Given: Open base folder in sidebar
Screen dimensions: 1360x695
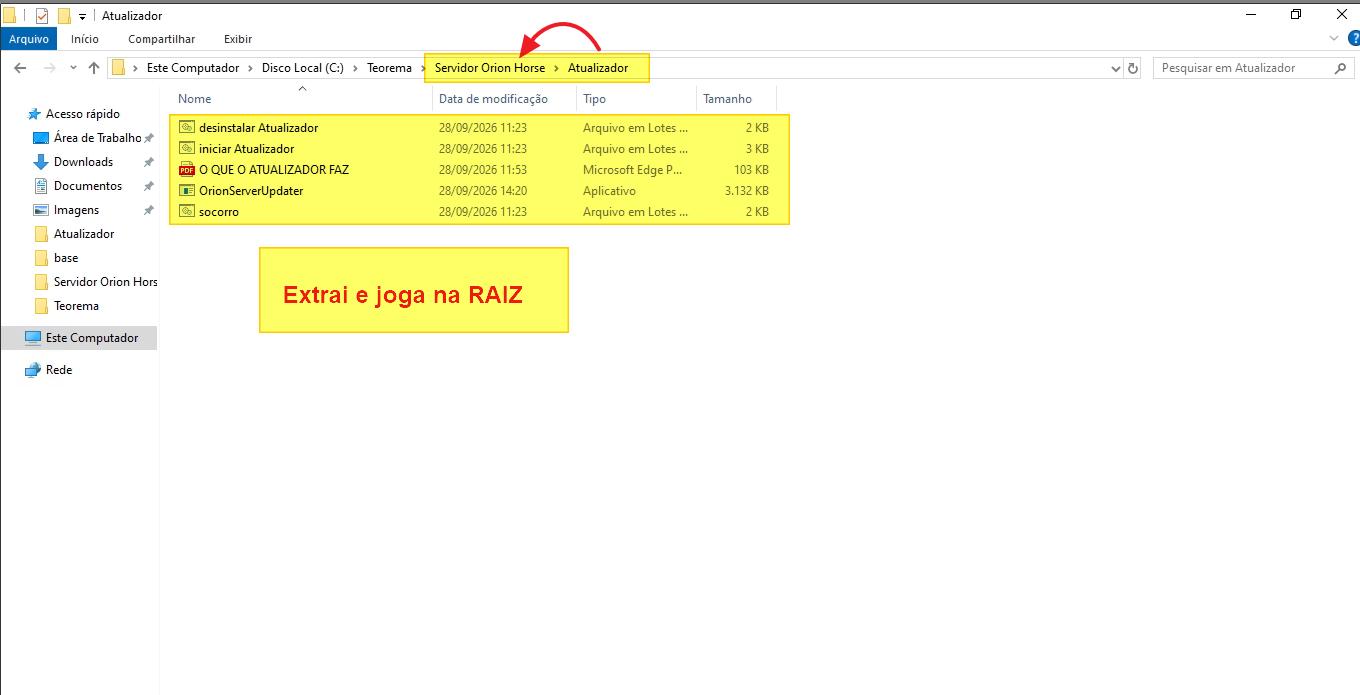Looking at the screenshot, I should tap(66, 258).
